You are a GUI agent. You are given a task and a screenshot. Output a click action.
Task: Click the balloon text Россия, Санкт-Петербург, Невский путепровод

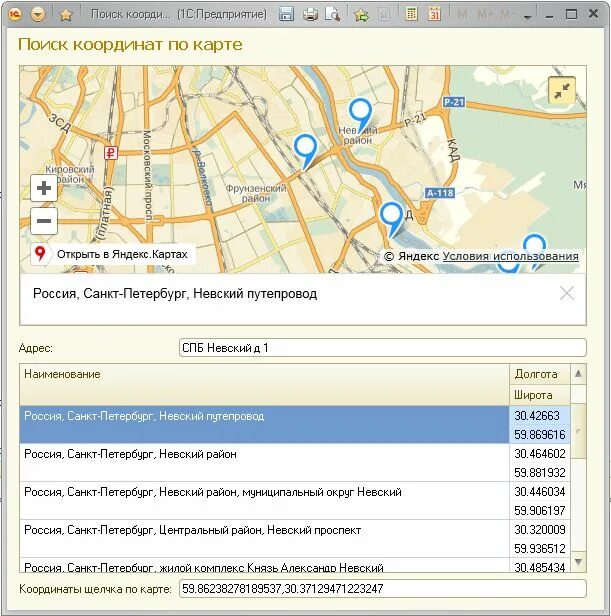175,293
